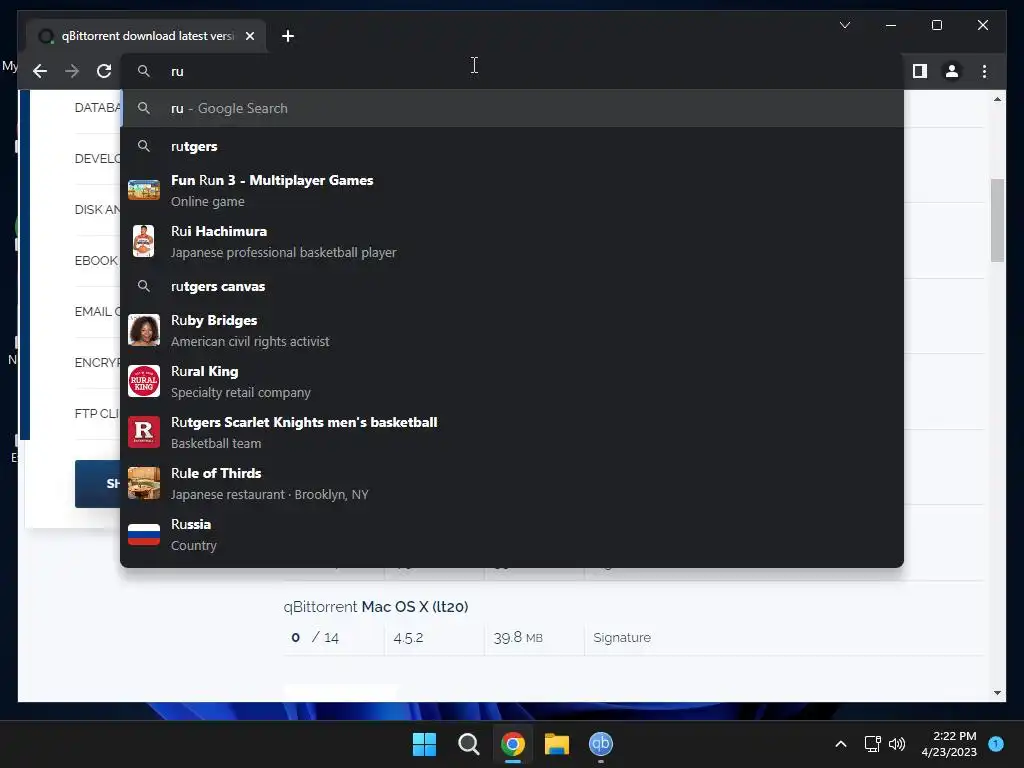Click the forward navigation arrow

pyautogui.click(x=72, y=71)
